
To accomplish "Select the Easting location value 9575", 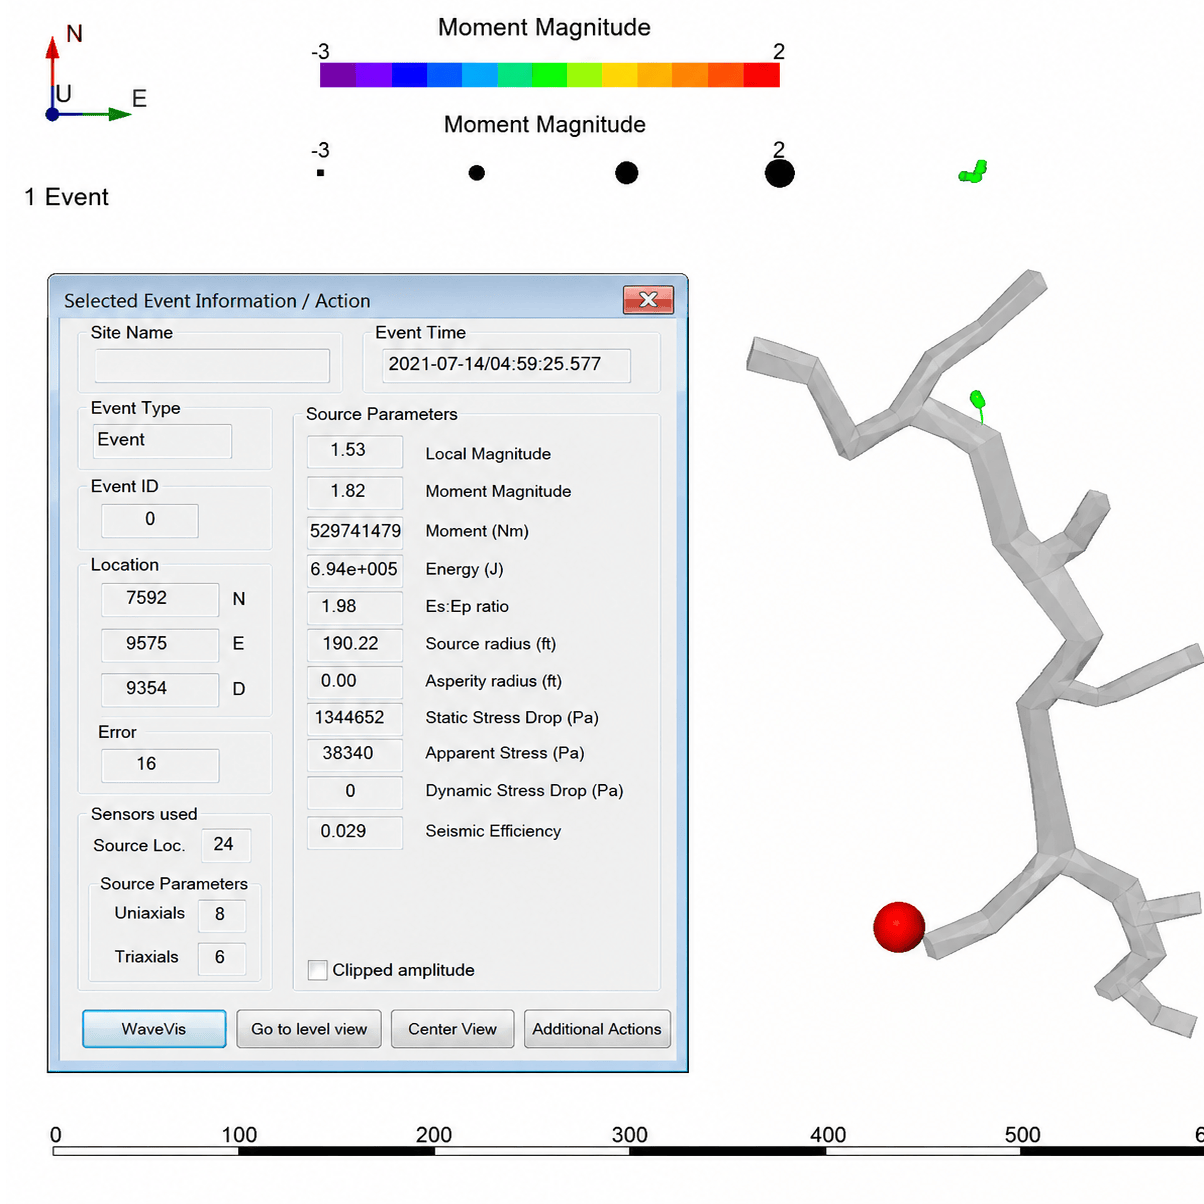I will tap(160, 644).
